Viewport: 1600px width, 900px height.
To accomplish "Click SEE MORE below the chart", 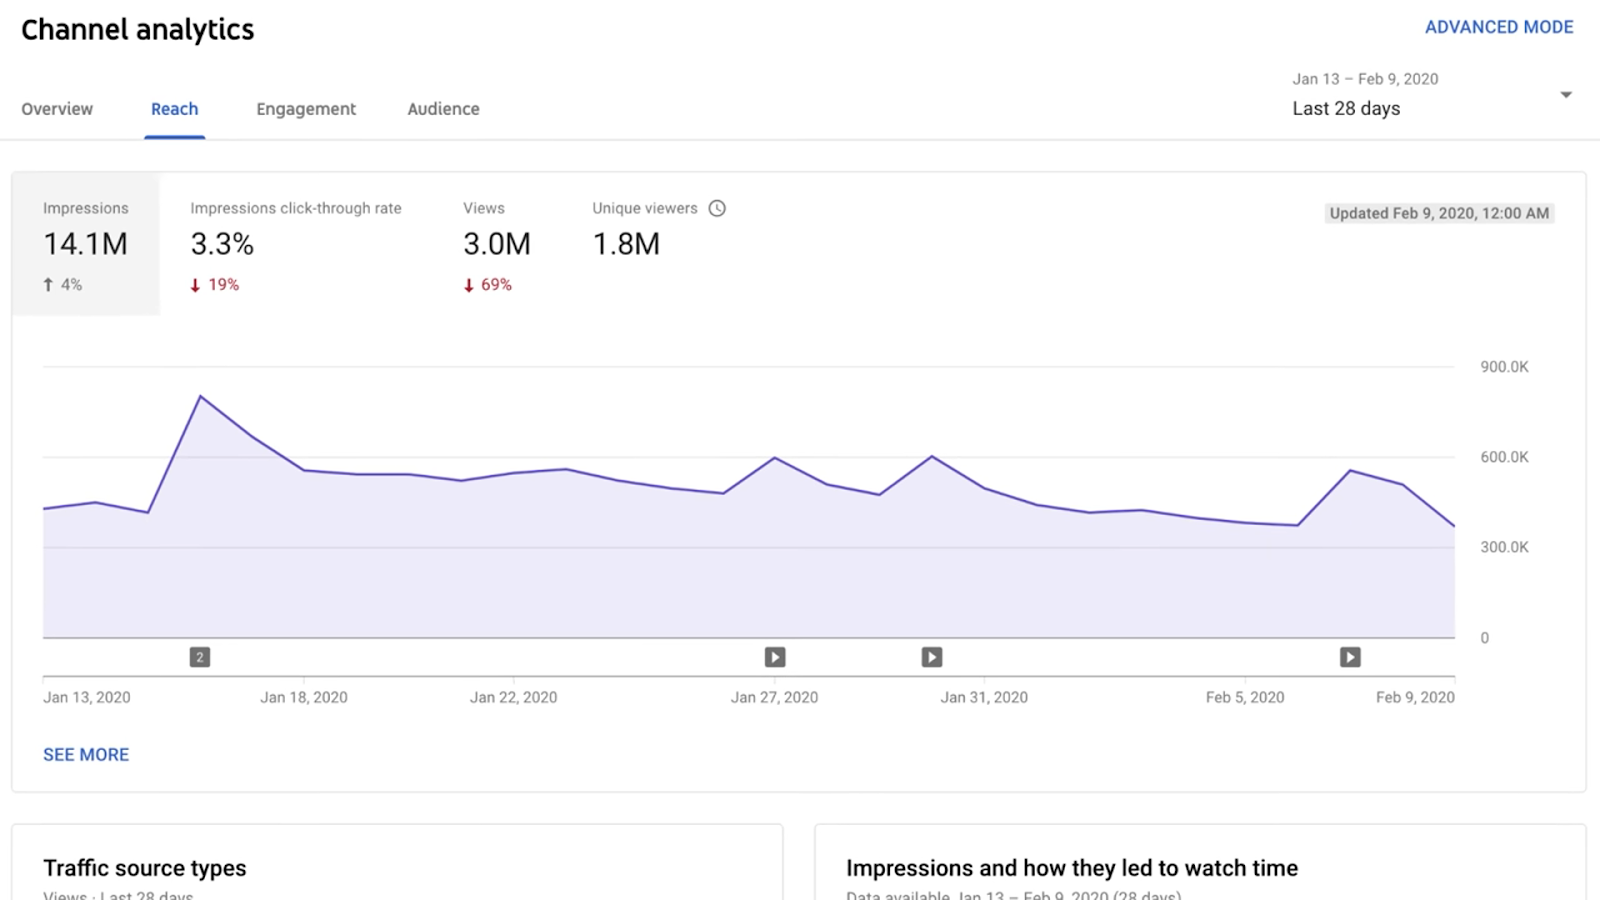I will [x=86, y=755].
